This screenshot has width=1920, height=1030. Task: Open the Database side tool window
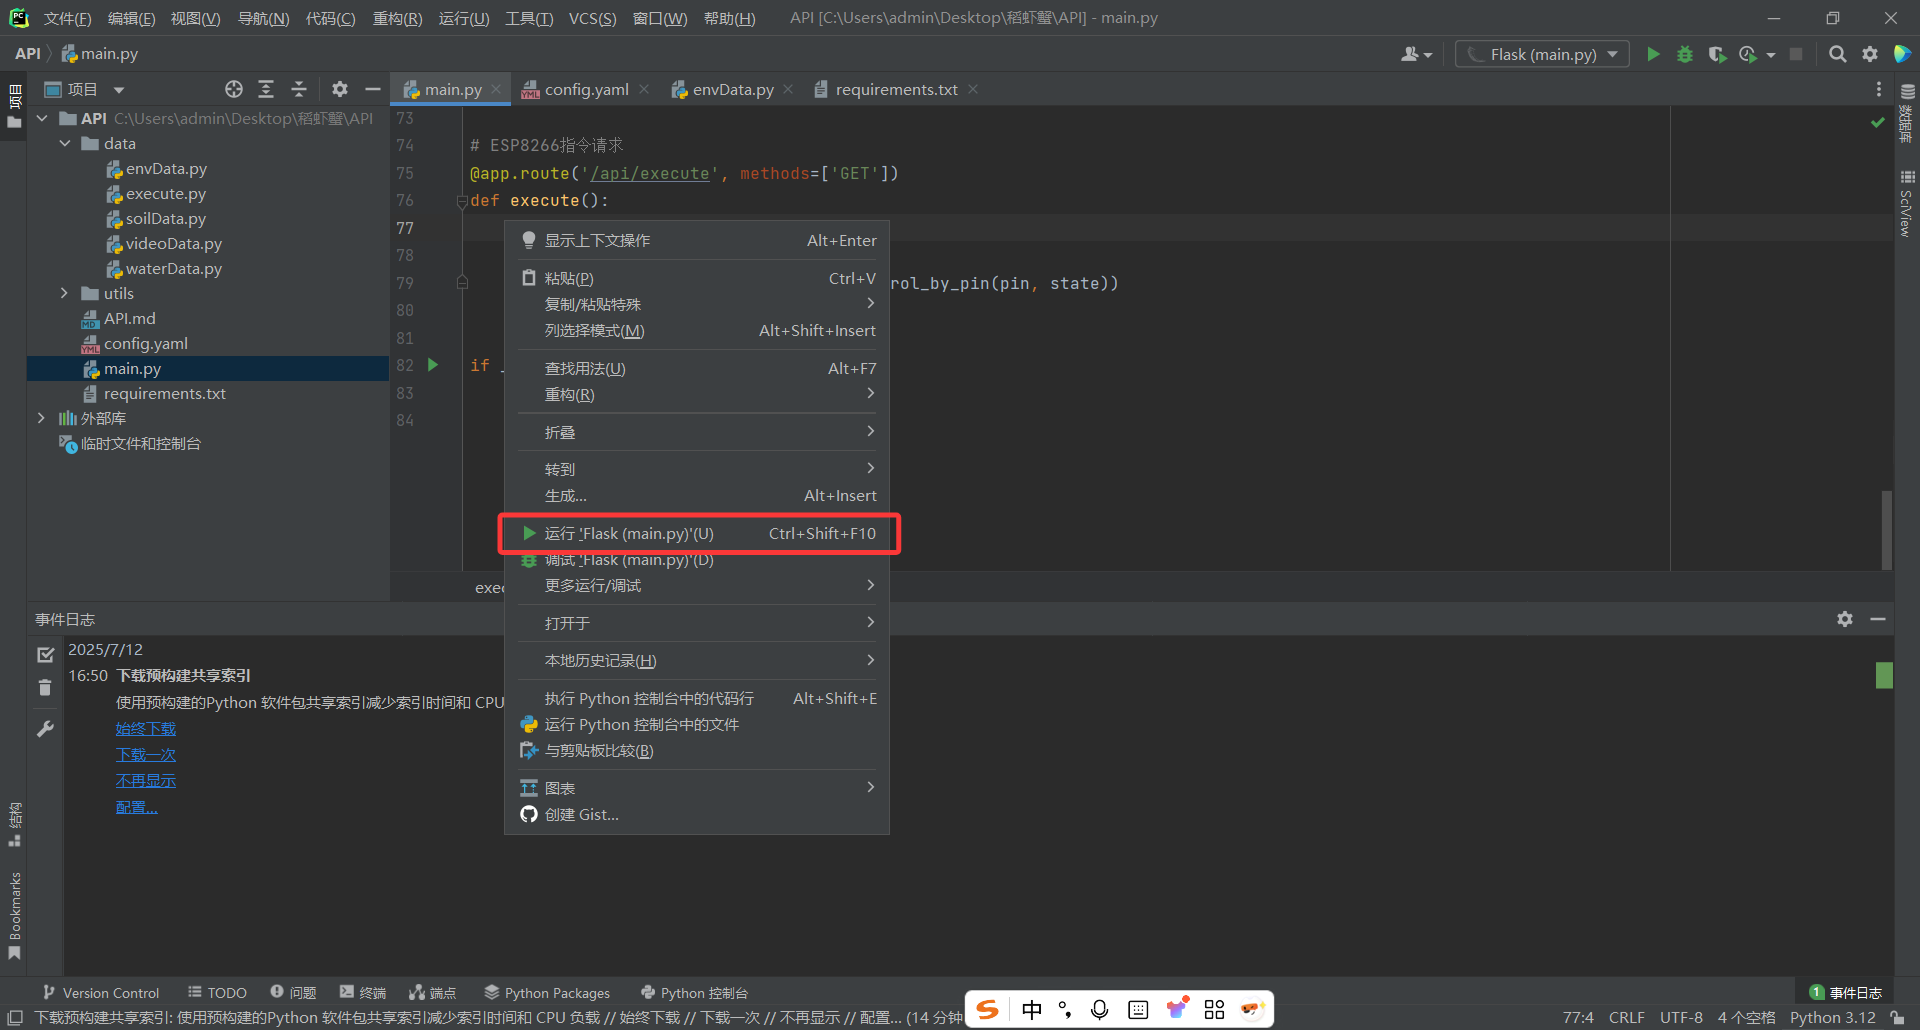pos(1907,115)
